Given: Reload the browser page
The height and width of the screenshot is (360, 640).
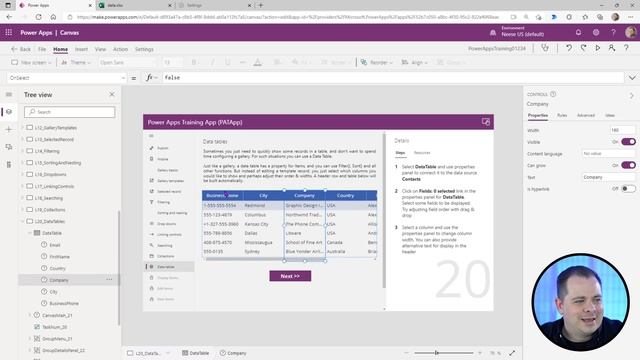Looking at the screenshot, I should [38, 17].
